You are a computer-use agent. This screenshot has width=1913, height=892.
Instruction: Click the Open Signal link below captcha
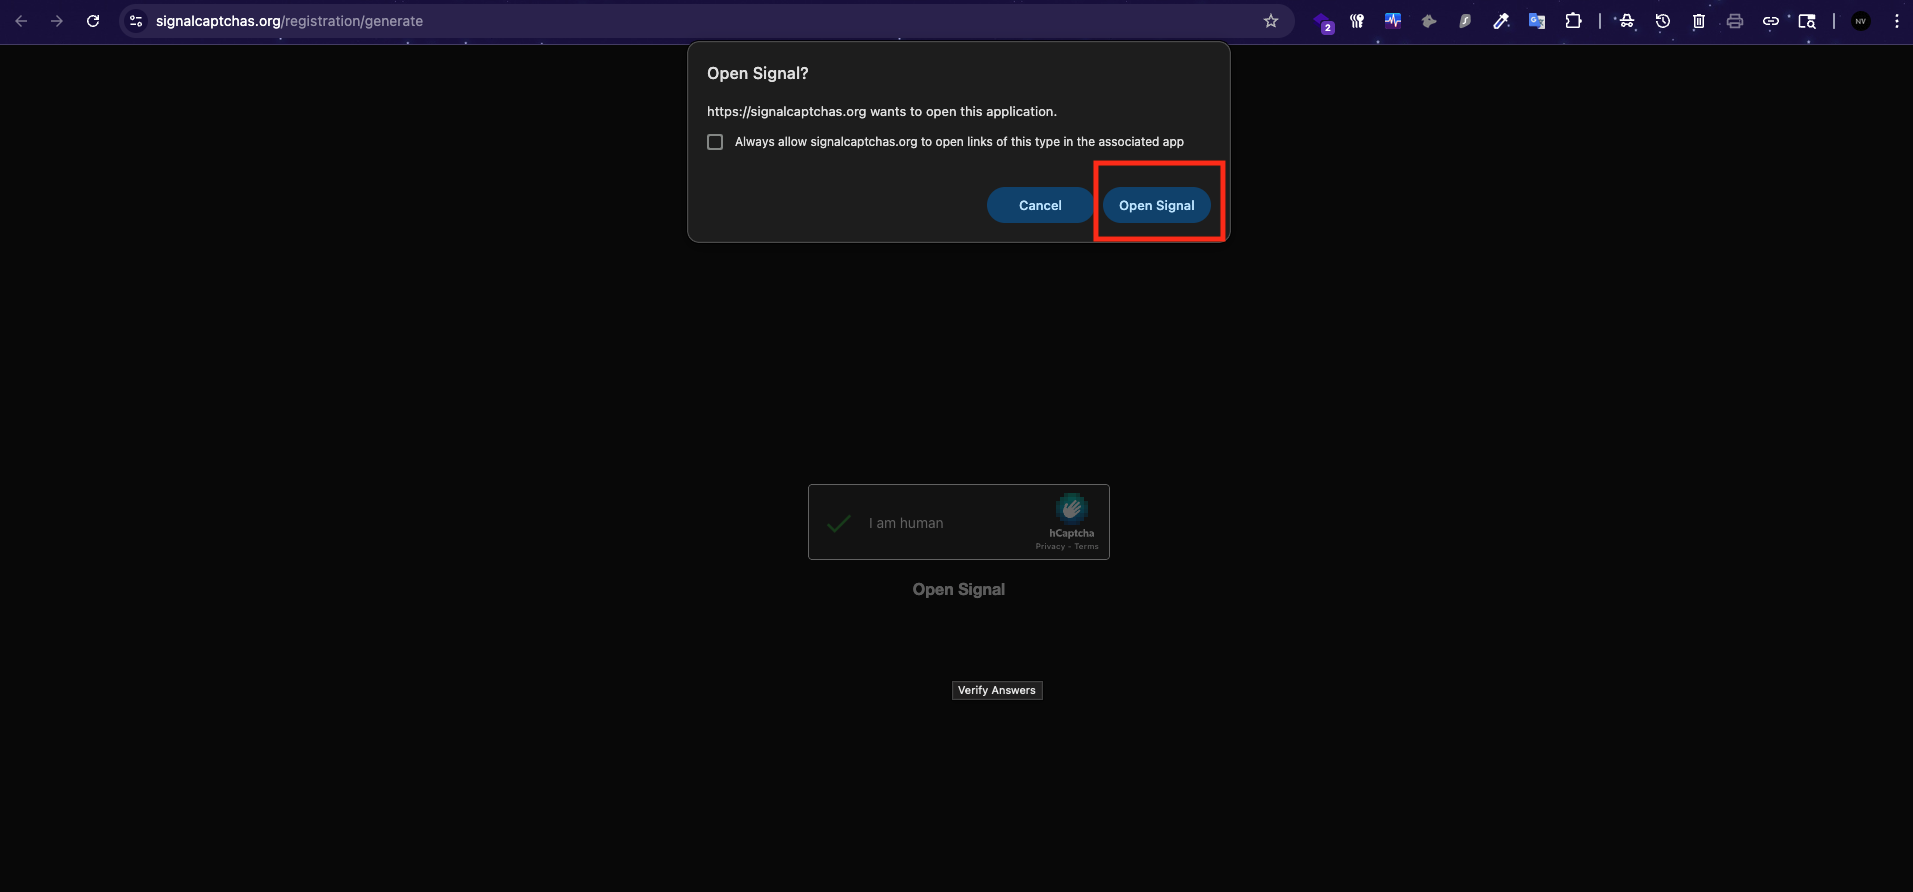(959, 590)
